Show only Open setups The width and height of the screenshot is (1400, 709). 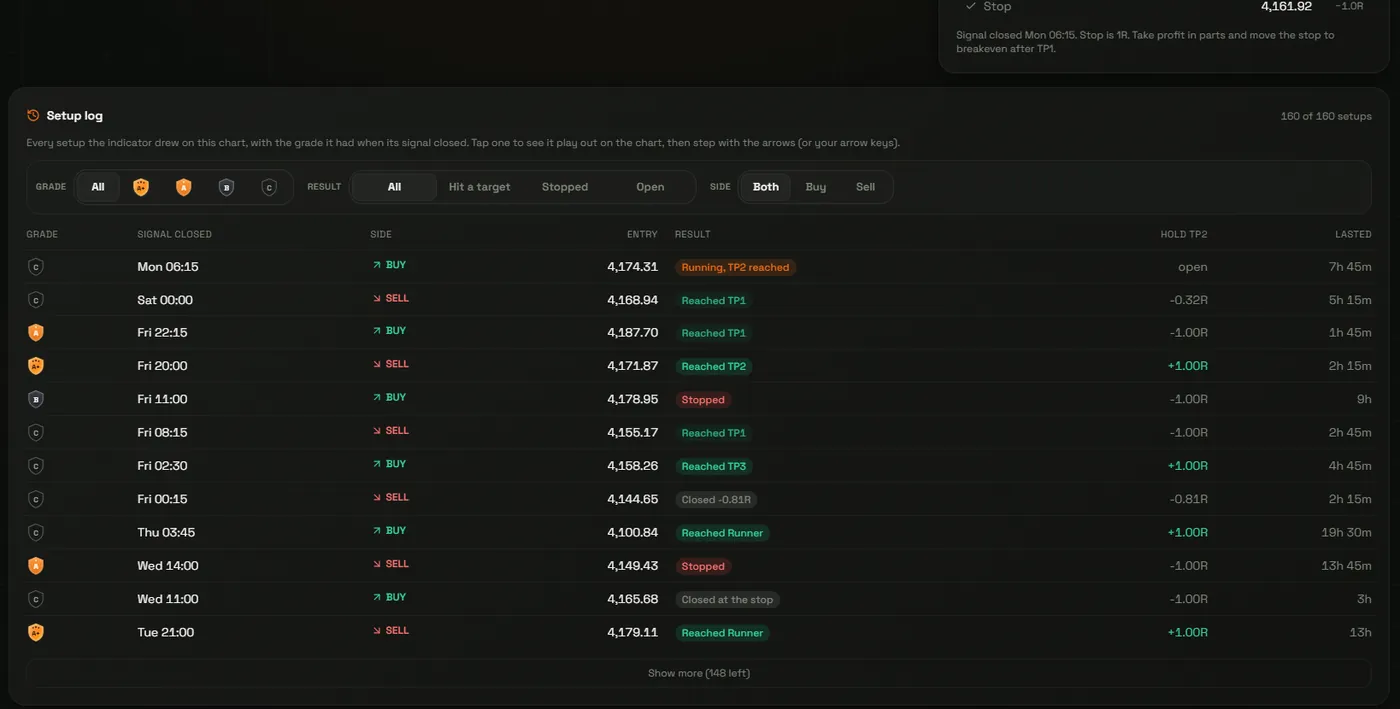(x=650, y=187)
